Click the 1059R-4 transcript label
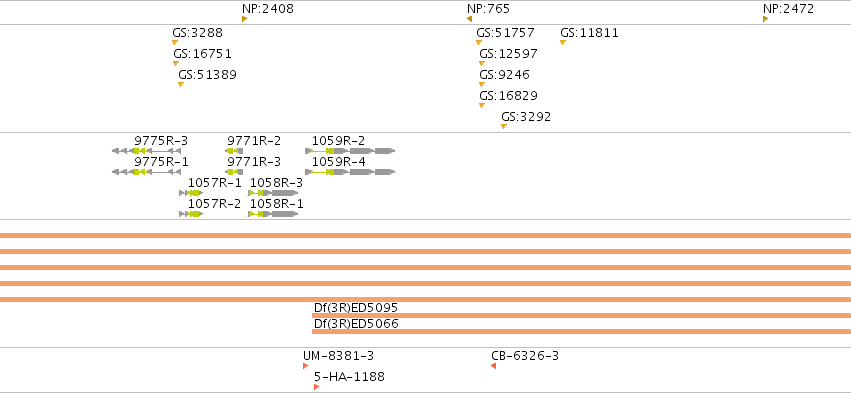This screenshot has width=851, height=393. tap(339, 162)
